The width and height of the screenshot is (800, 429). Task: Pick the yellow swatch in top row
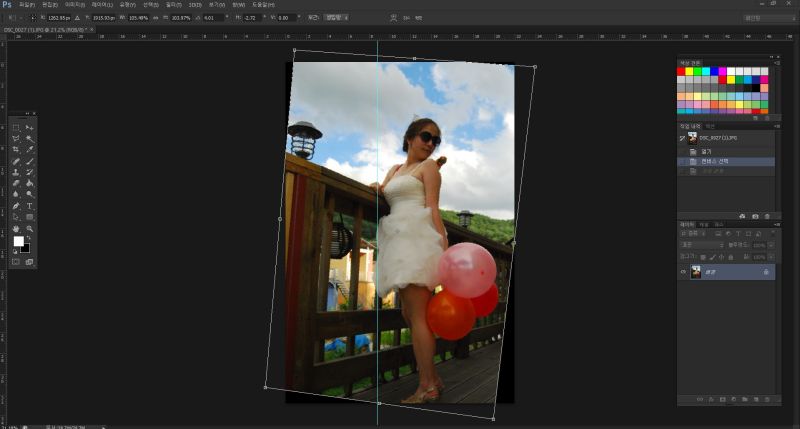[x=689, y=71]
